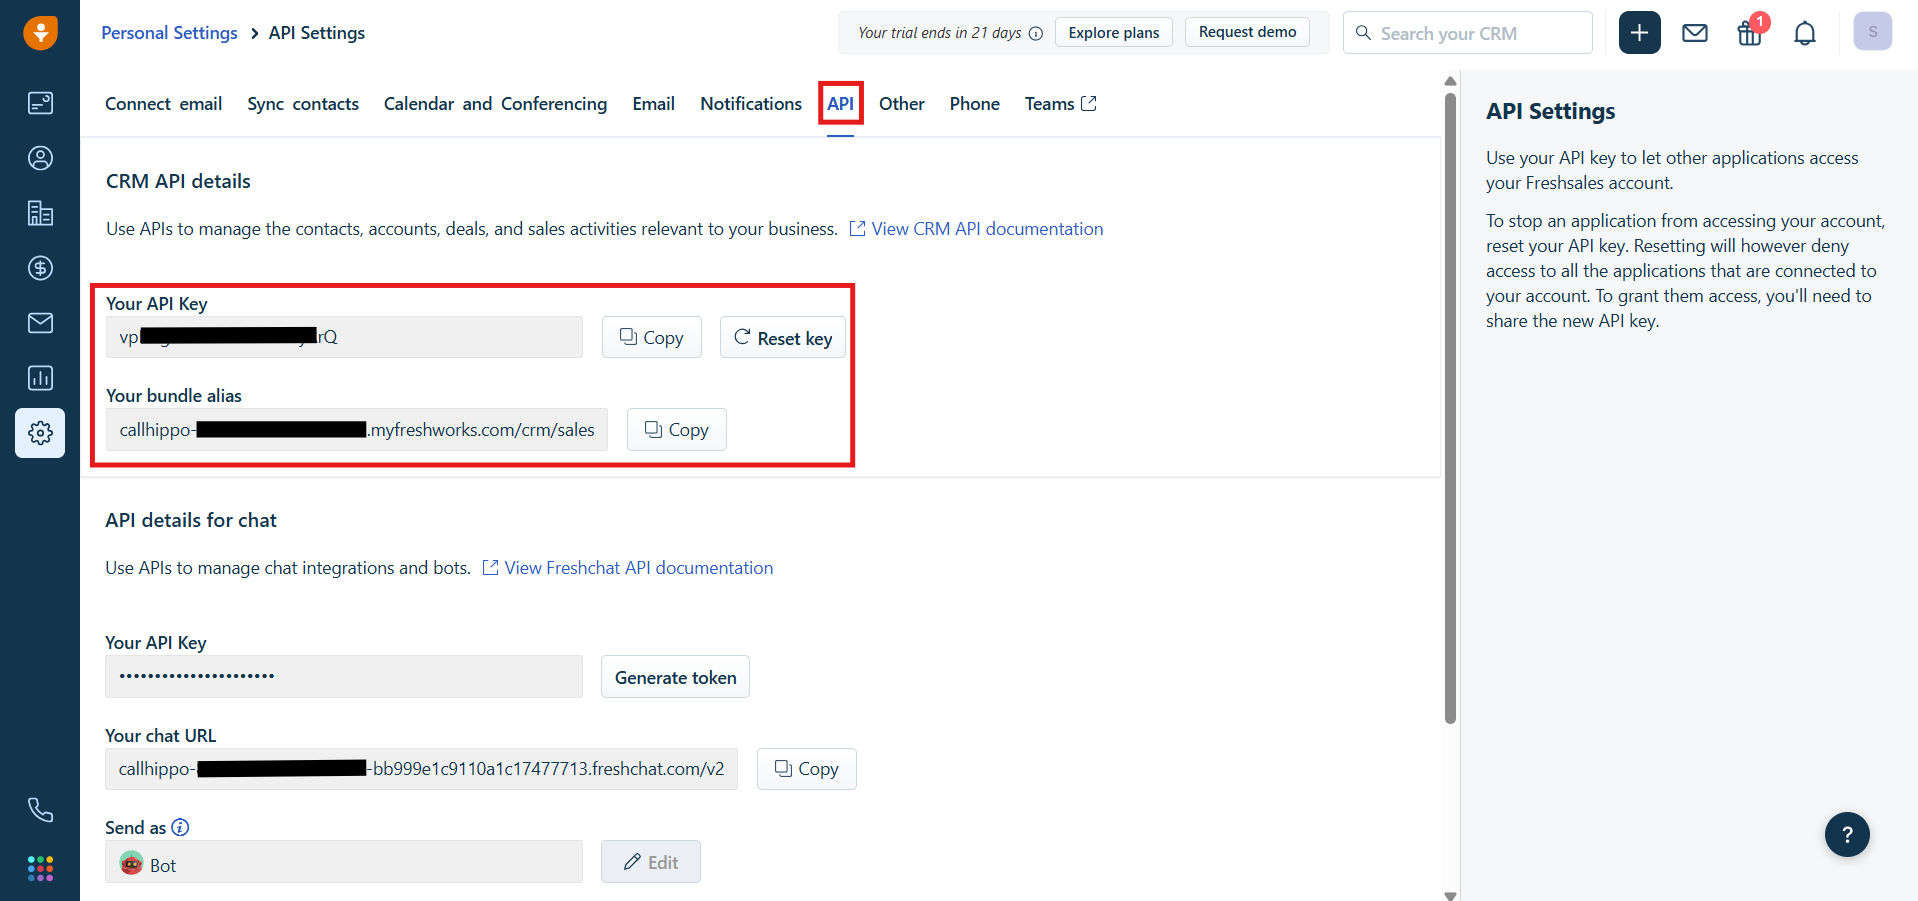Switch to Notifications tab
The width and height of the screenshot is (1918, 901).
(x=751, y=104)
